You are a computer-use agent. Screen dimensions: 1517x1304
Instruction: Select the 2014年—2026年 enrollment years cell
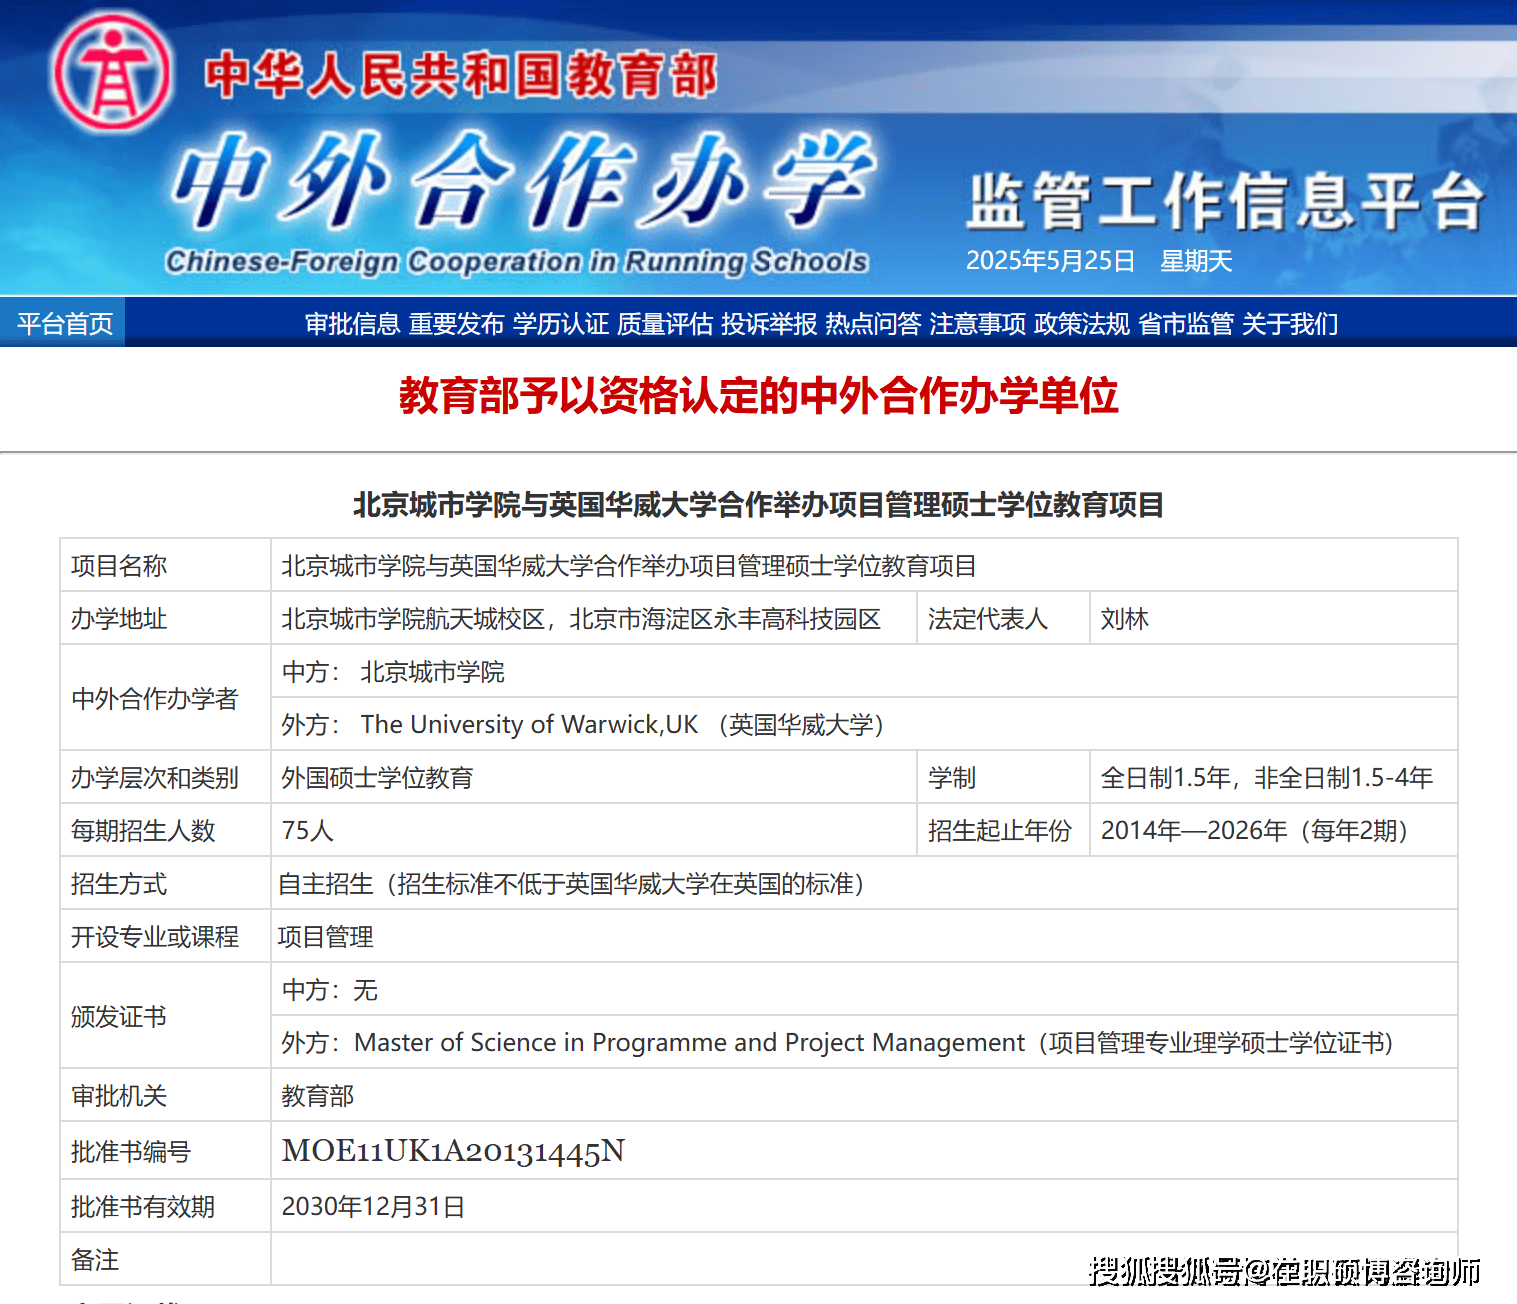click(x=1273, y=831)
